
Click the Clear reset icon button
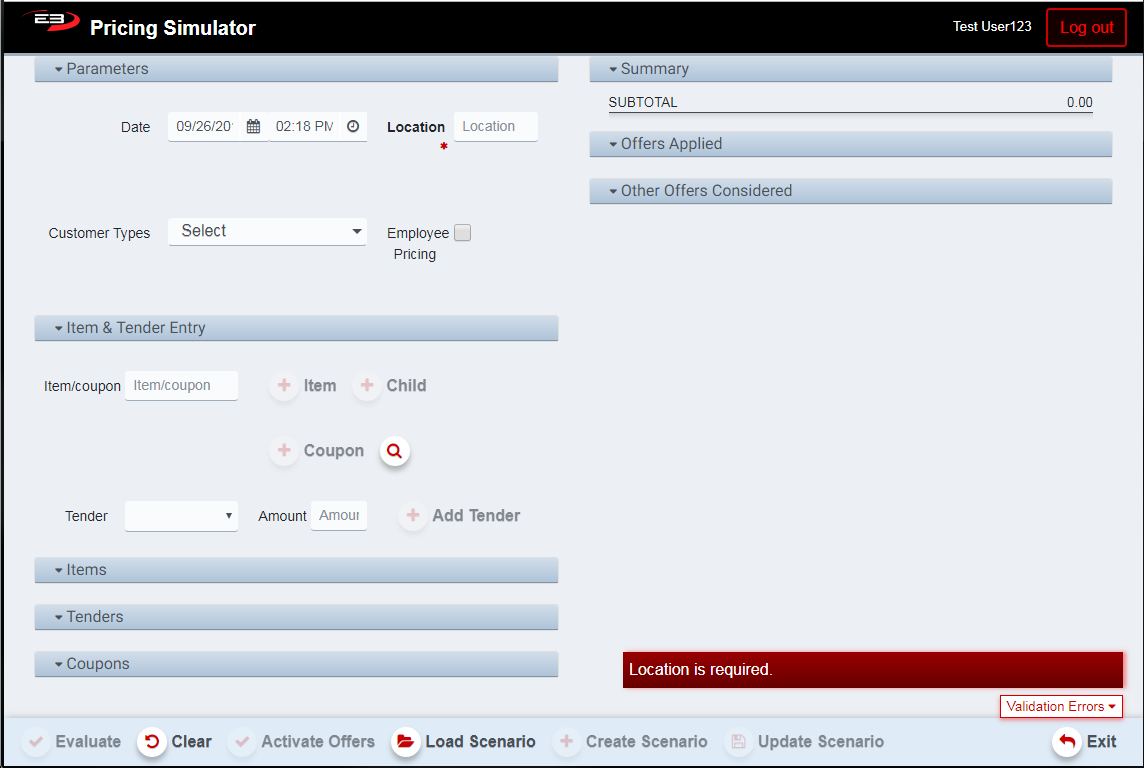point(152,742)
